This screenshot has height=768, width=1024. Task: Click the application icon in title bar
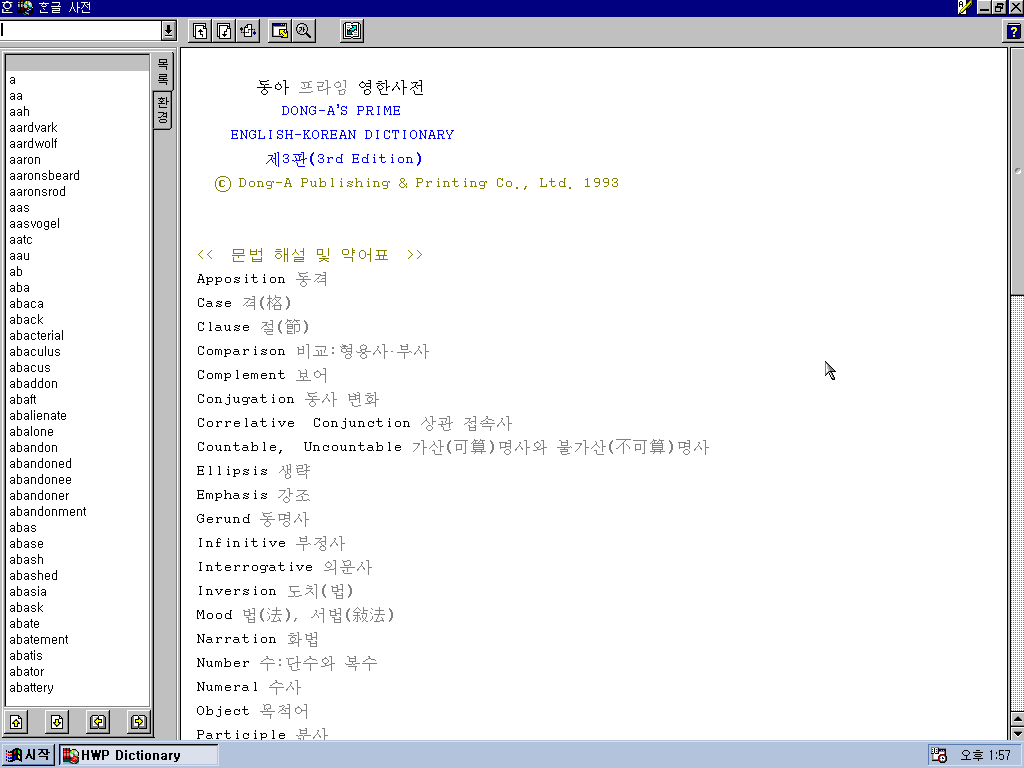point(25,7)
